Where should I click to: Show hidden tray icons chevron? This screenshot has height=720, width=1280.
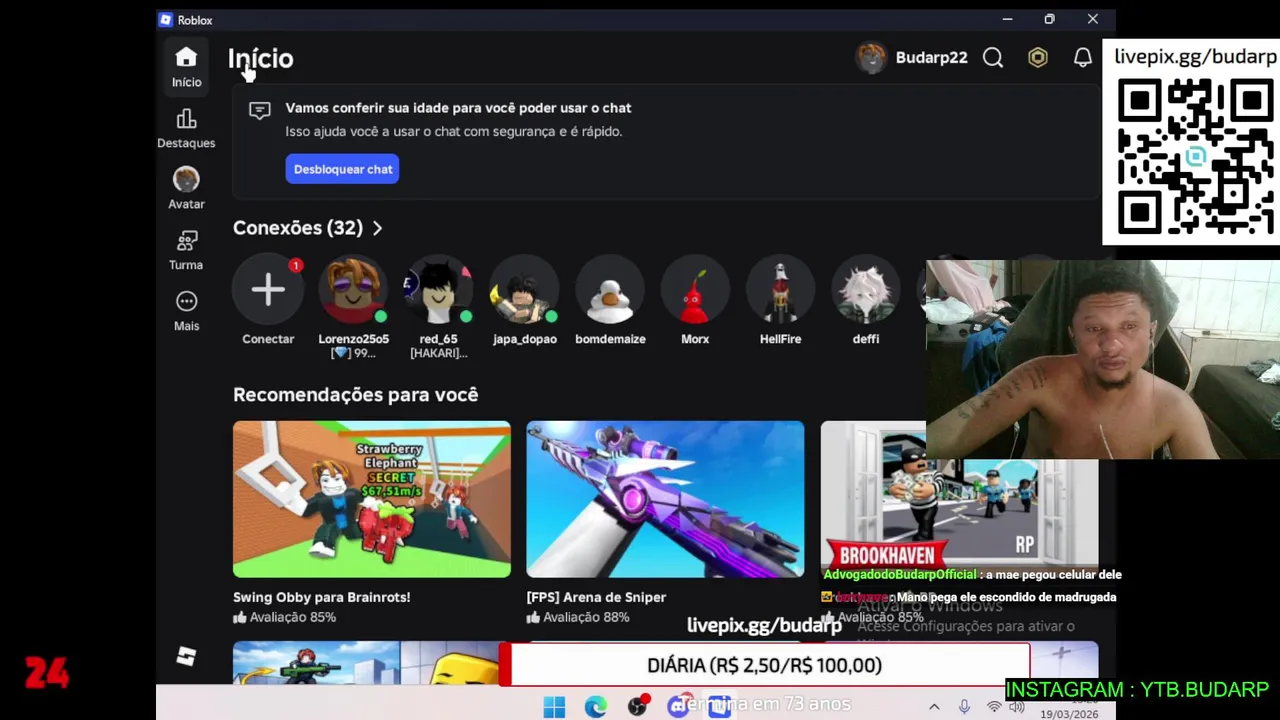coord(934,707)
